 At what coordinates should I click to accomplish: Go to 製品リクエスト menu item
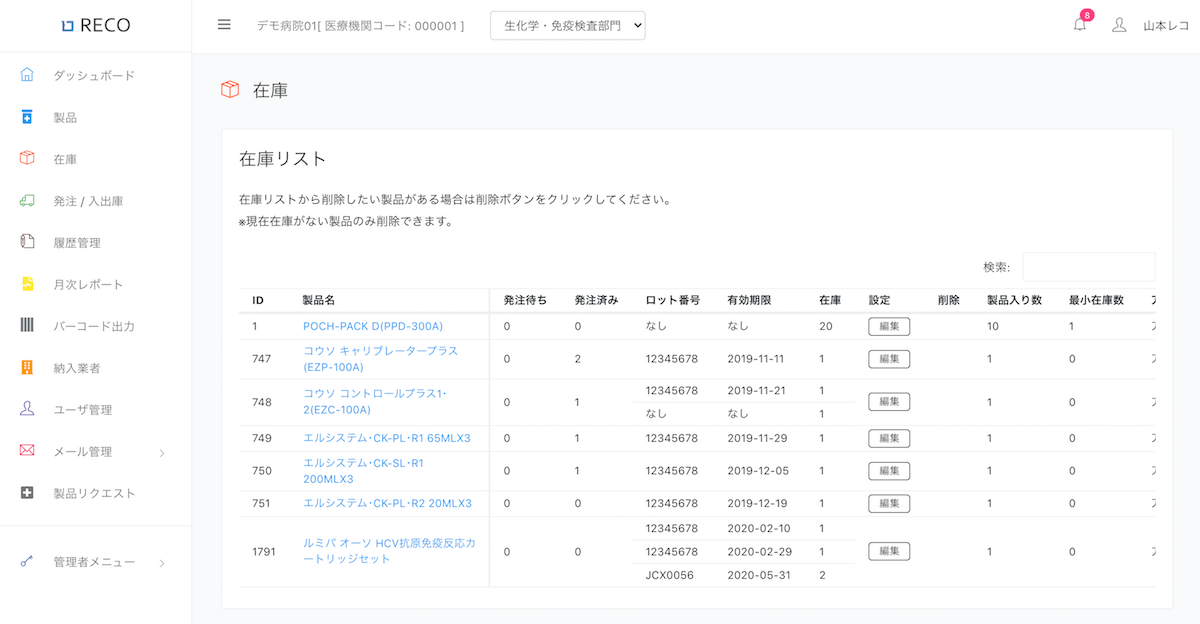(x=94, y=493)
